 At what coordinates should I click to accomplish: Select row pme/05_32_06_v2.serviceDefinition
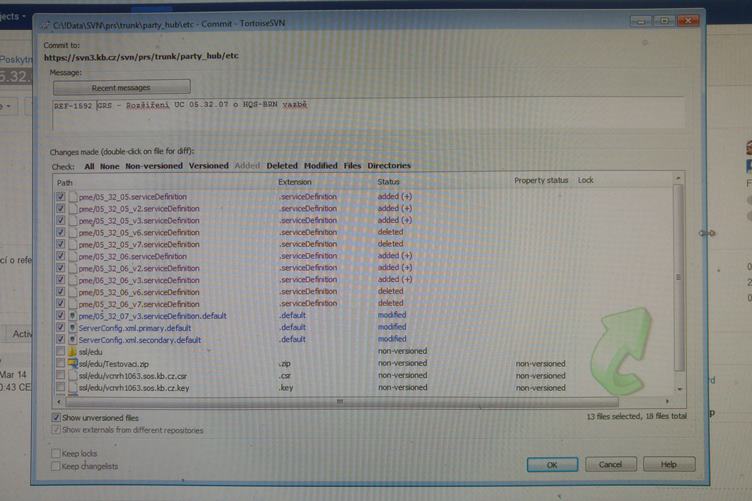tap(364, 268)
